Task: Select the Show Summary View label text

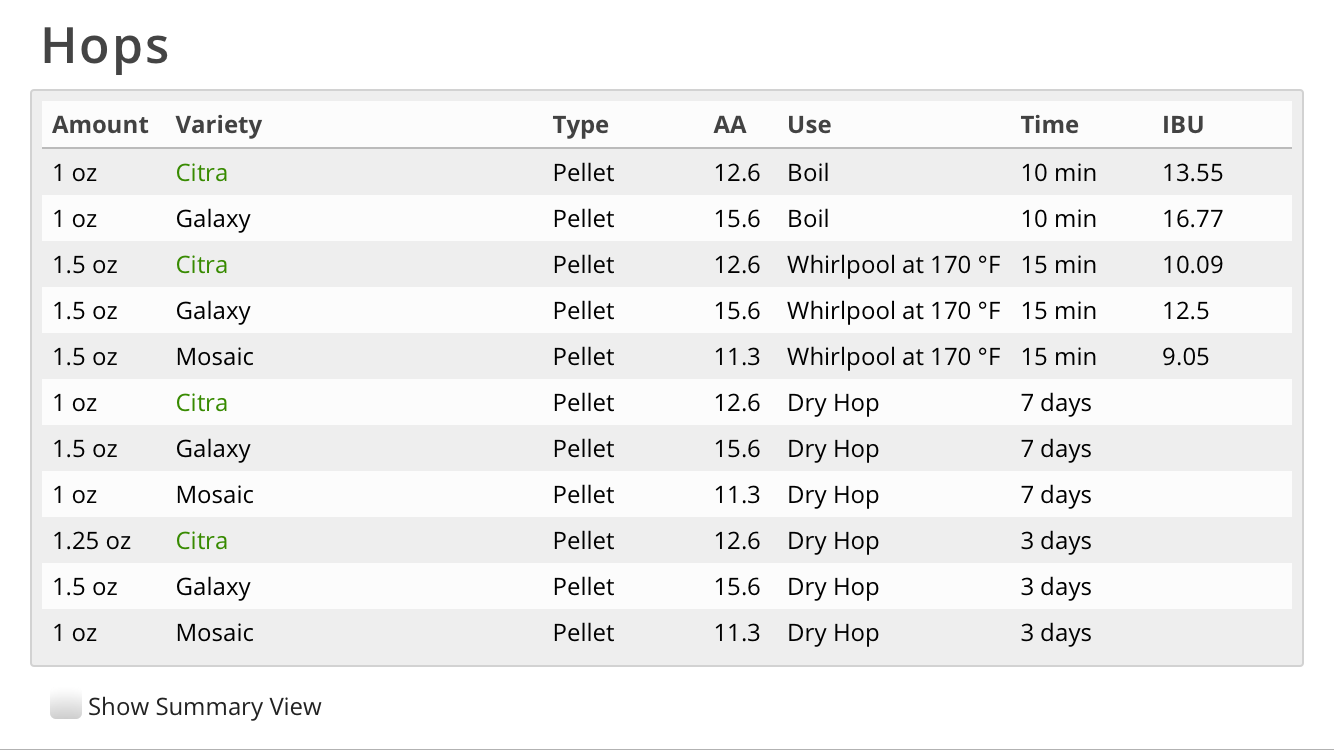Action: [205, 707]
